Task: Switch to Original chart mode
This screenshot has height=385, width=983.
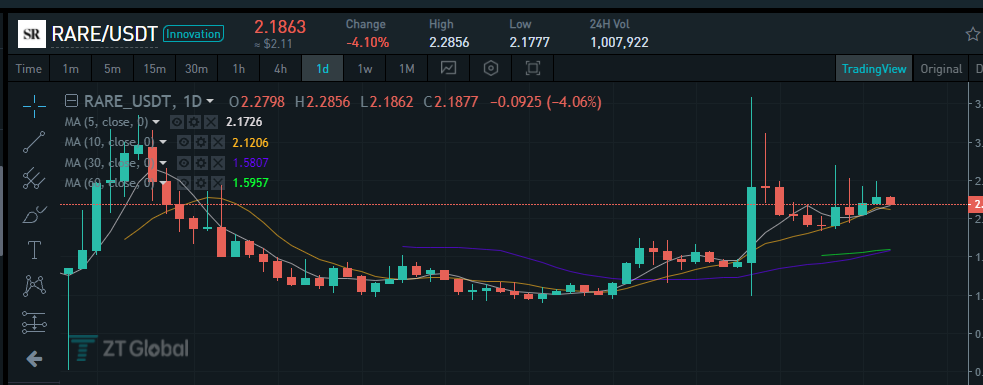Action: click(941, 69)
